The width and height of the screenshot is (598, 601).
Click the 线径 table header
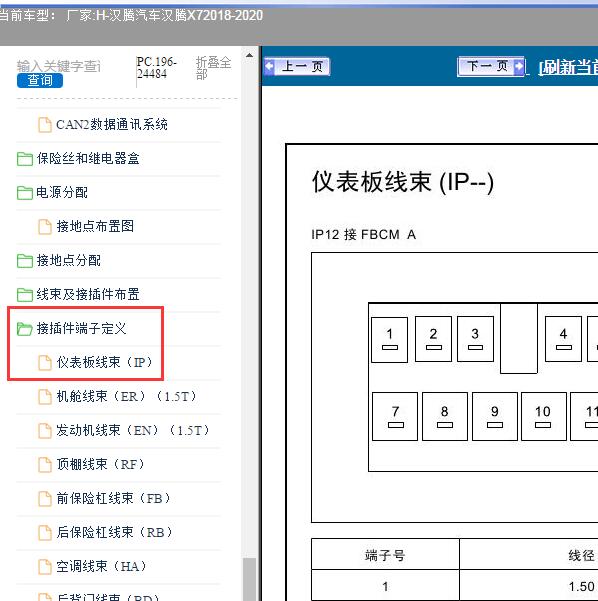582,555
